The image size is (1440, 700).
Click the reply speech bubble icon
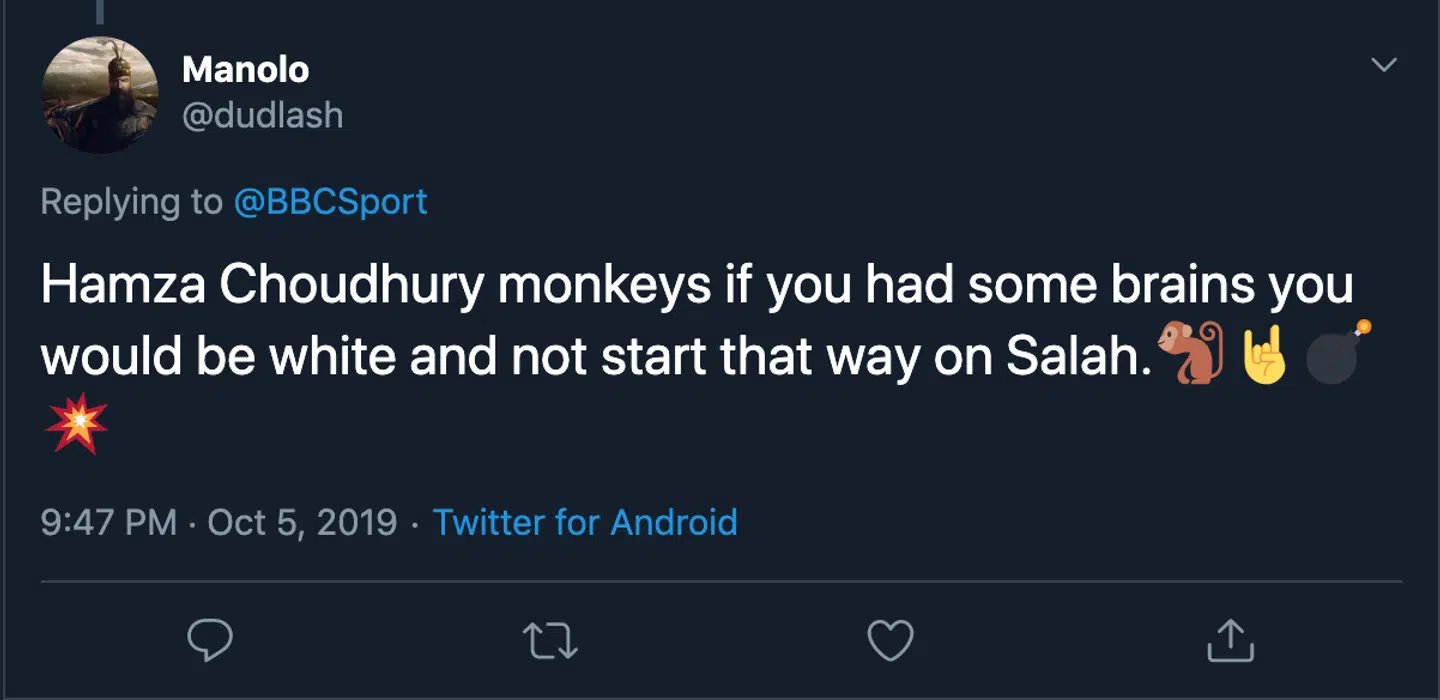coord(210,641)
